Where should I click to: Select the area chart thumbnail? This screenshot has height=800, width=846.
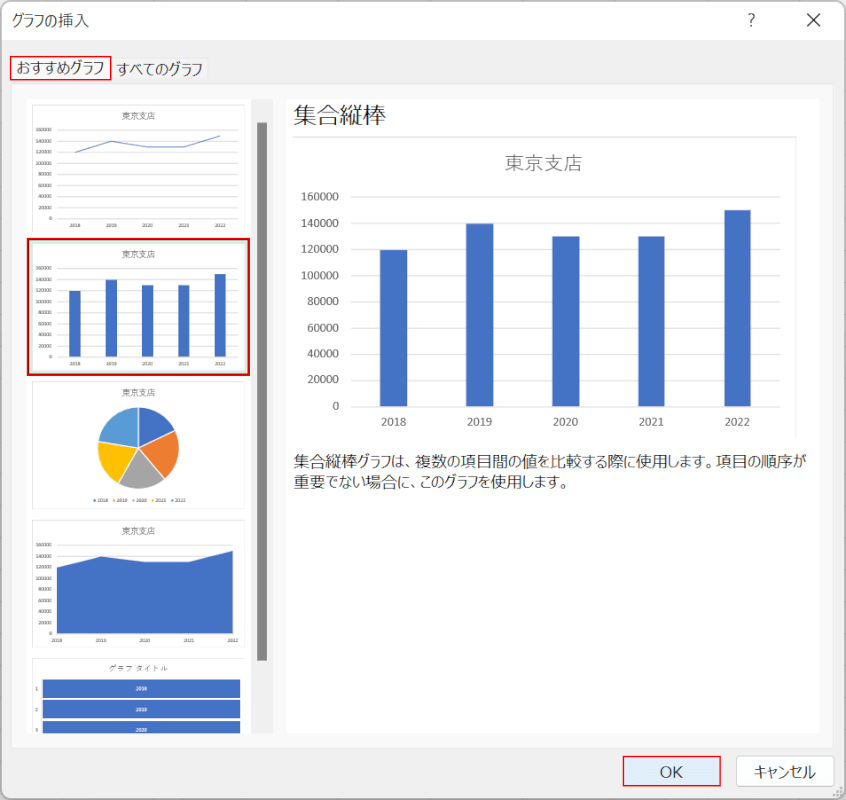point(138,584)
